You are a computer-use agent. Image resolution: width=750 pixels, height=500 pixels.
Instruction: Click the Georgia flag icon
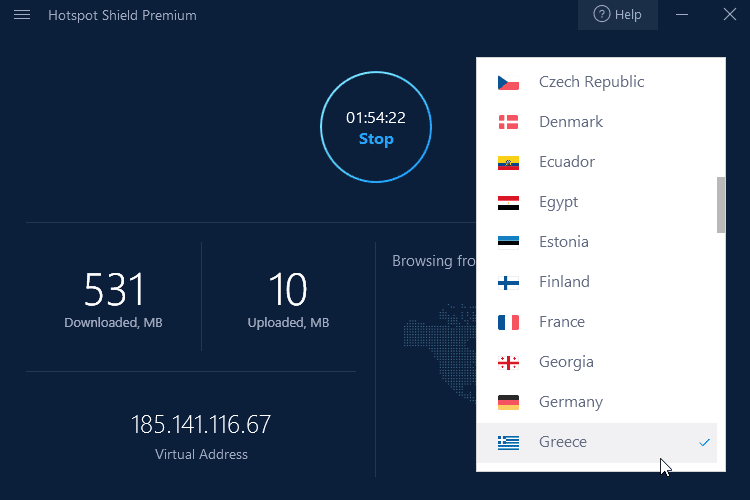point(508,363)
